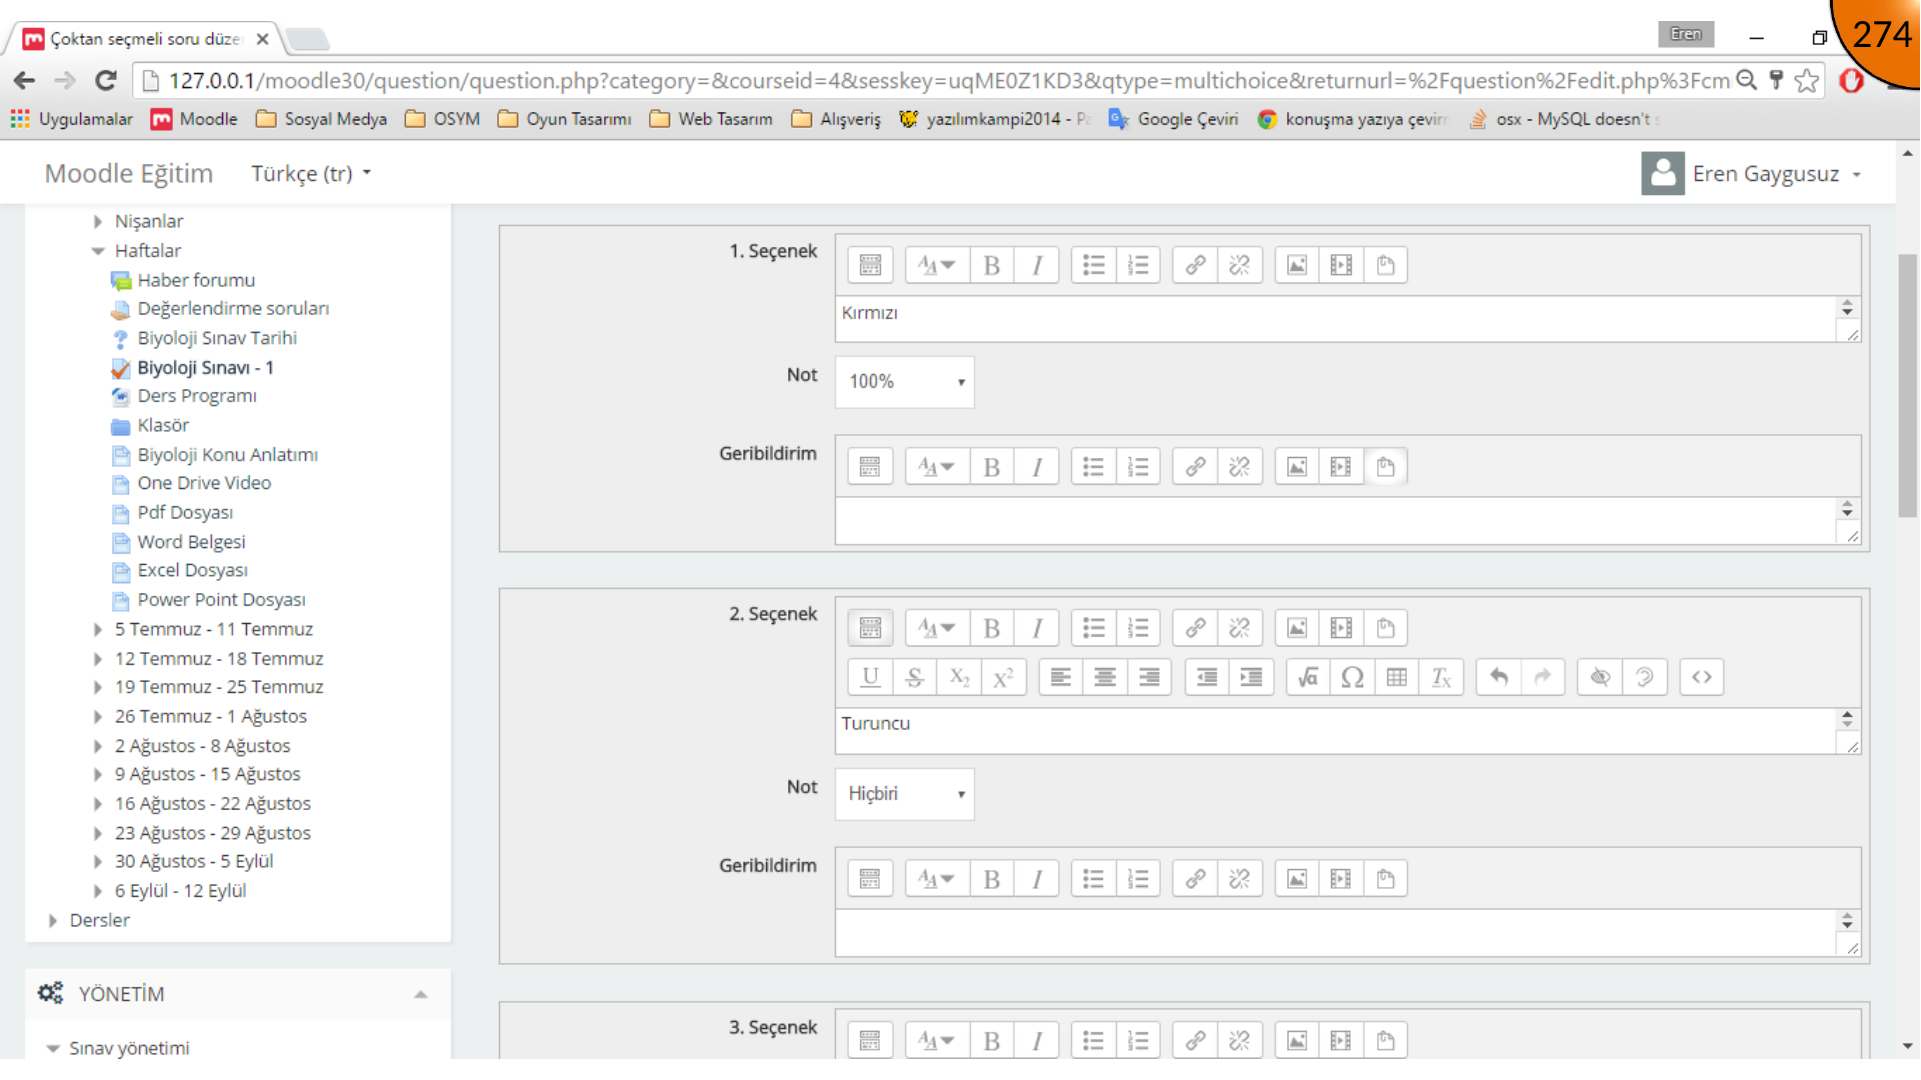Screen dimensions: 1921x1080
Task: Click Strikethrough in the 2. Seçenek editor
Action: pos(914,677)
